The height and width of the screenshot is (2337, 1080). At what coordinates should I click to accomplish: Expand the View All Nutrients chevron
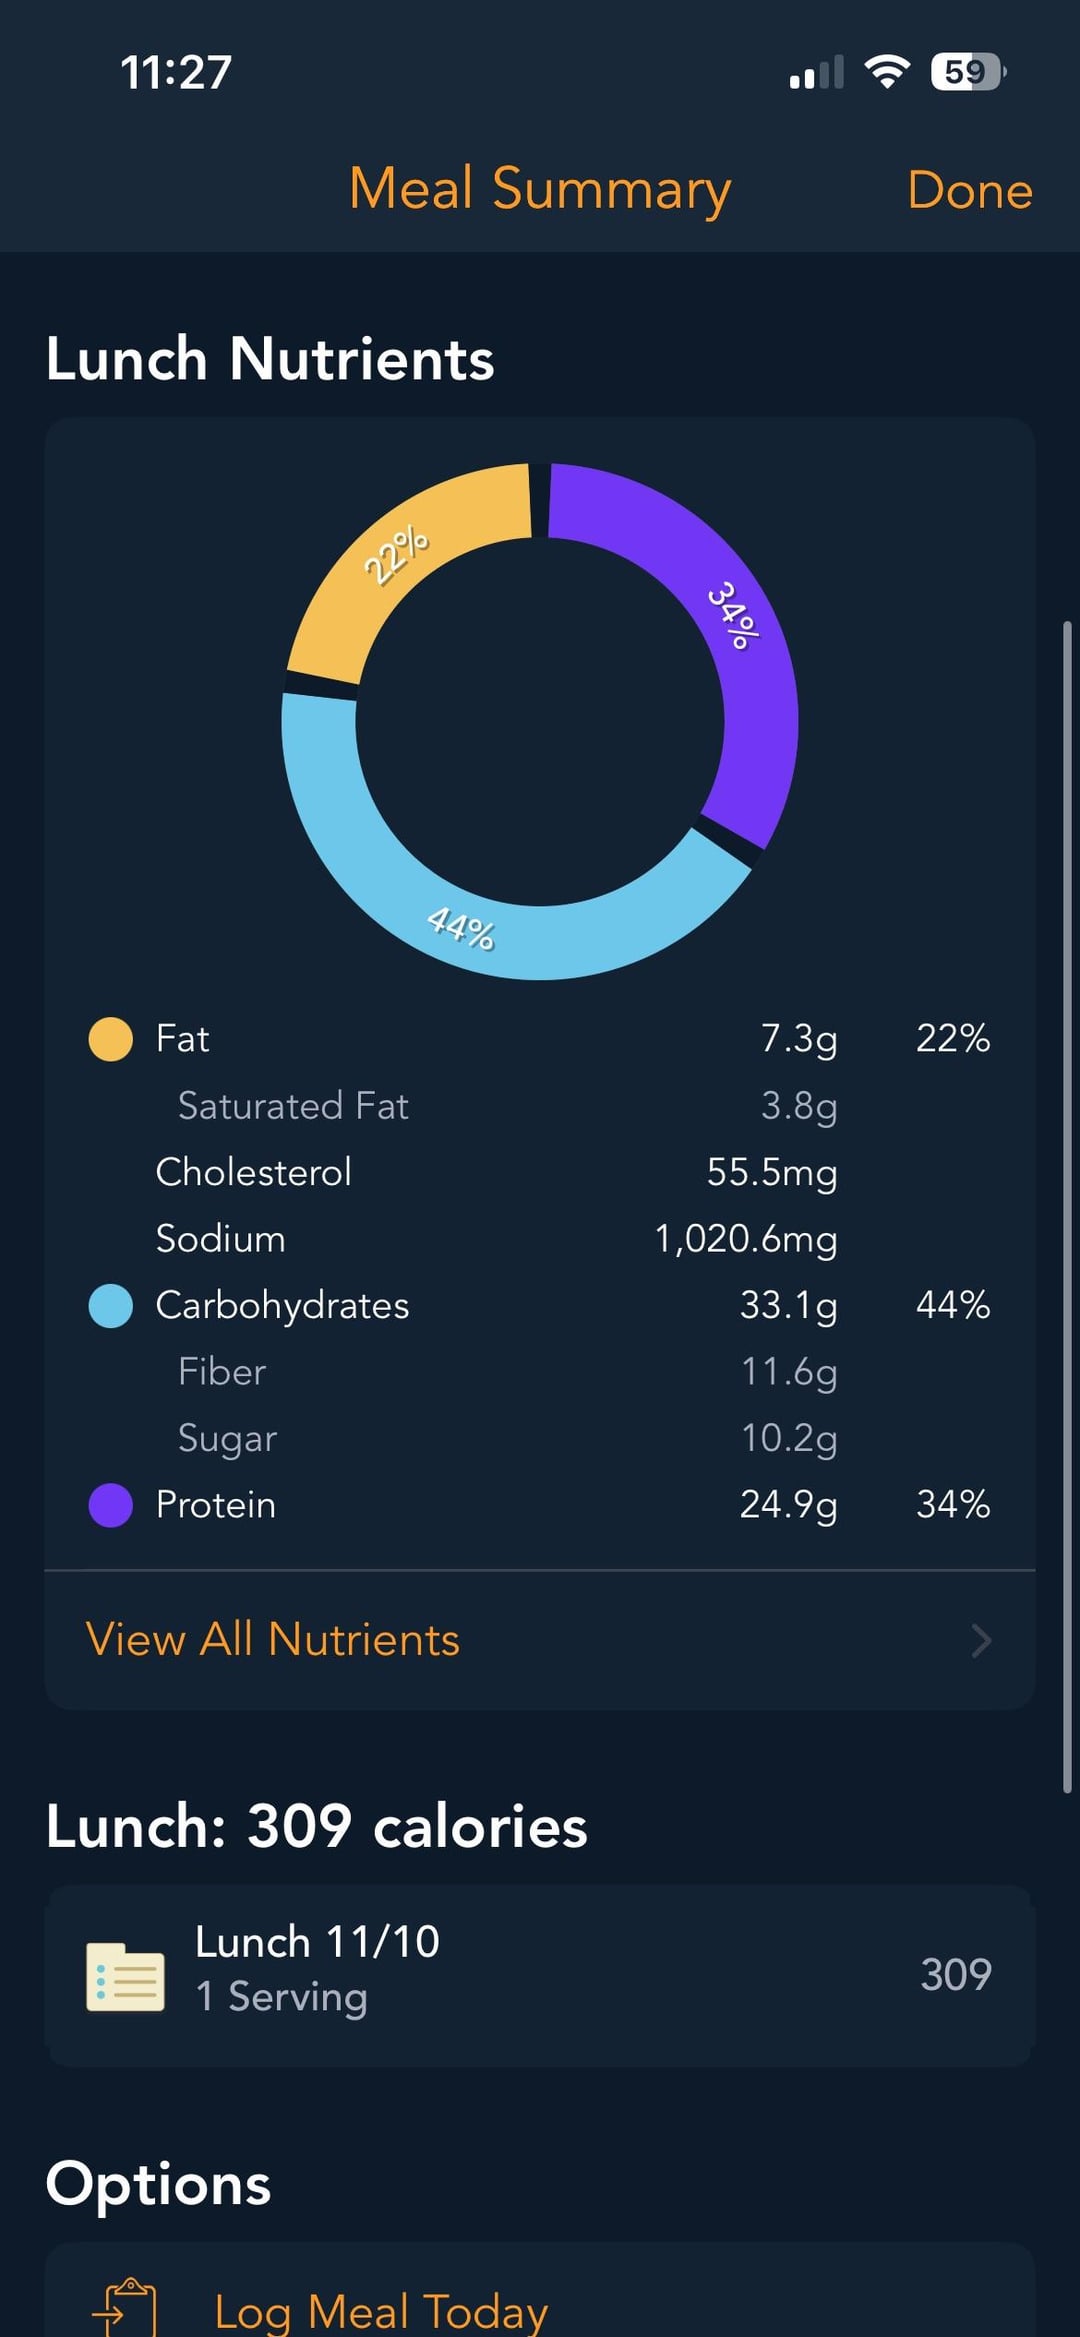point(981,1641)
